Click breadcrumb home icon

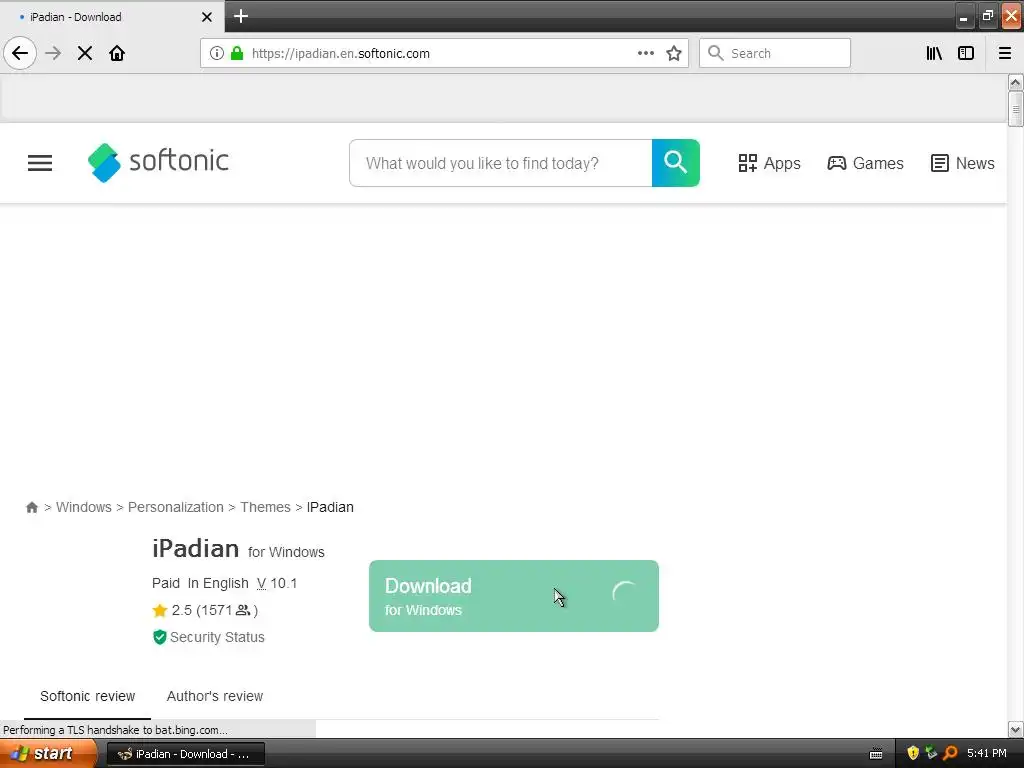coord(31,507)
